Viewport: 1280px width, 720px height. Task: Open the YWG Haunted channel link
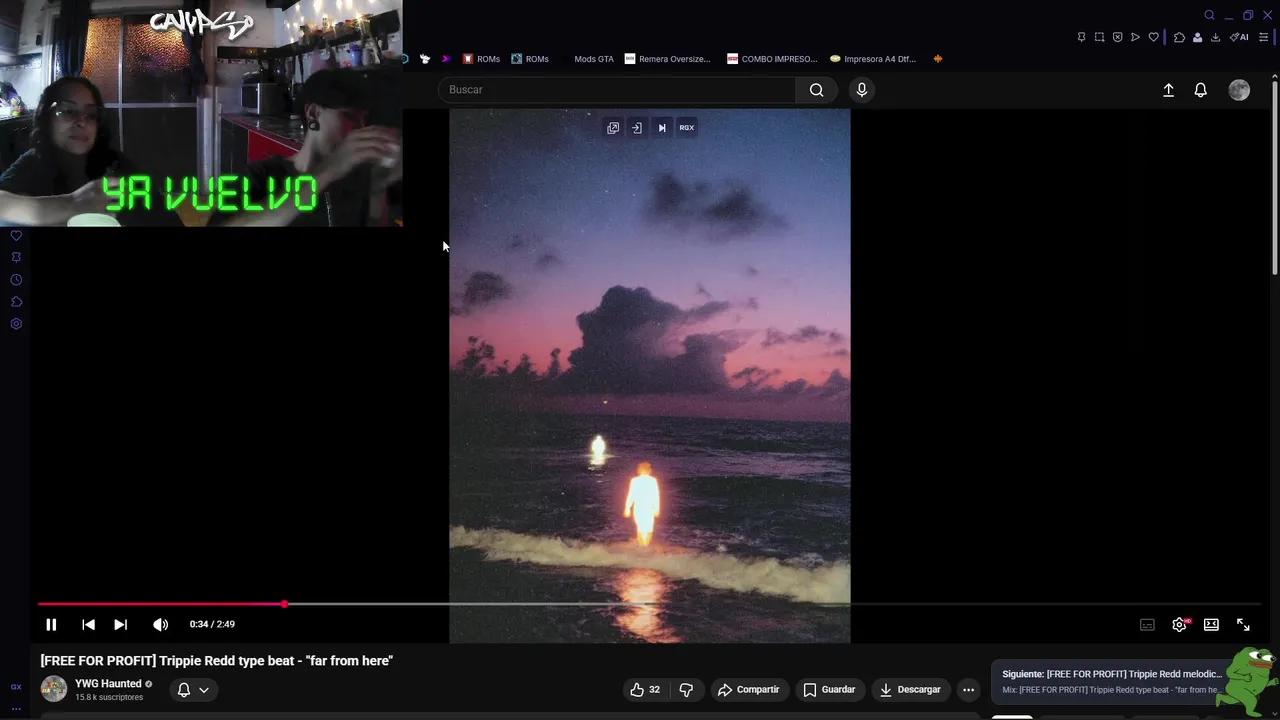[x=108, y=684]
